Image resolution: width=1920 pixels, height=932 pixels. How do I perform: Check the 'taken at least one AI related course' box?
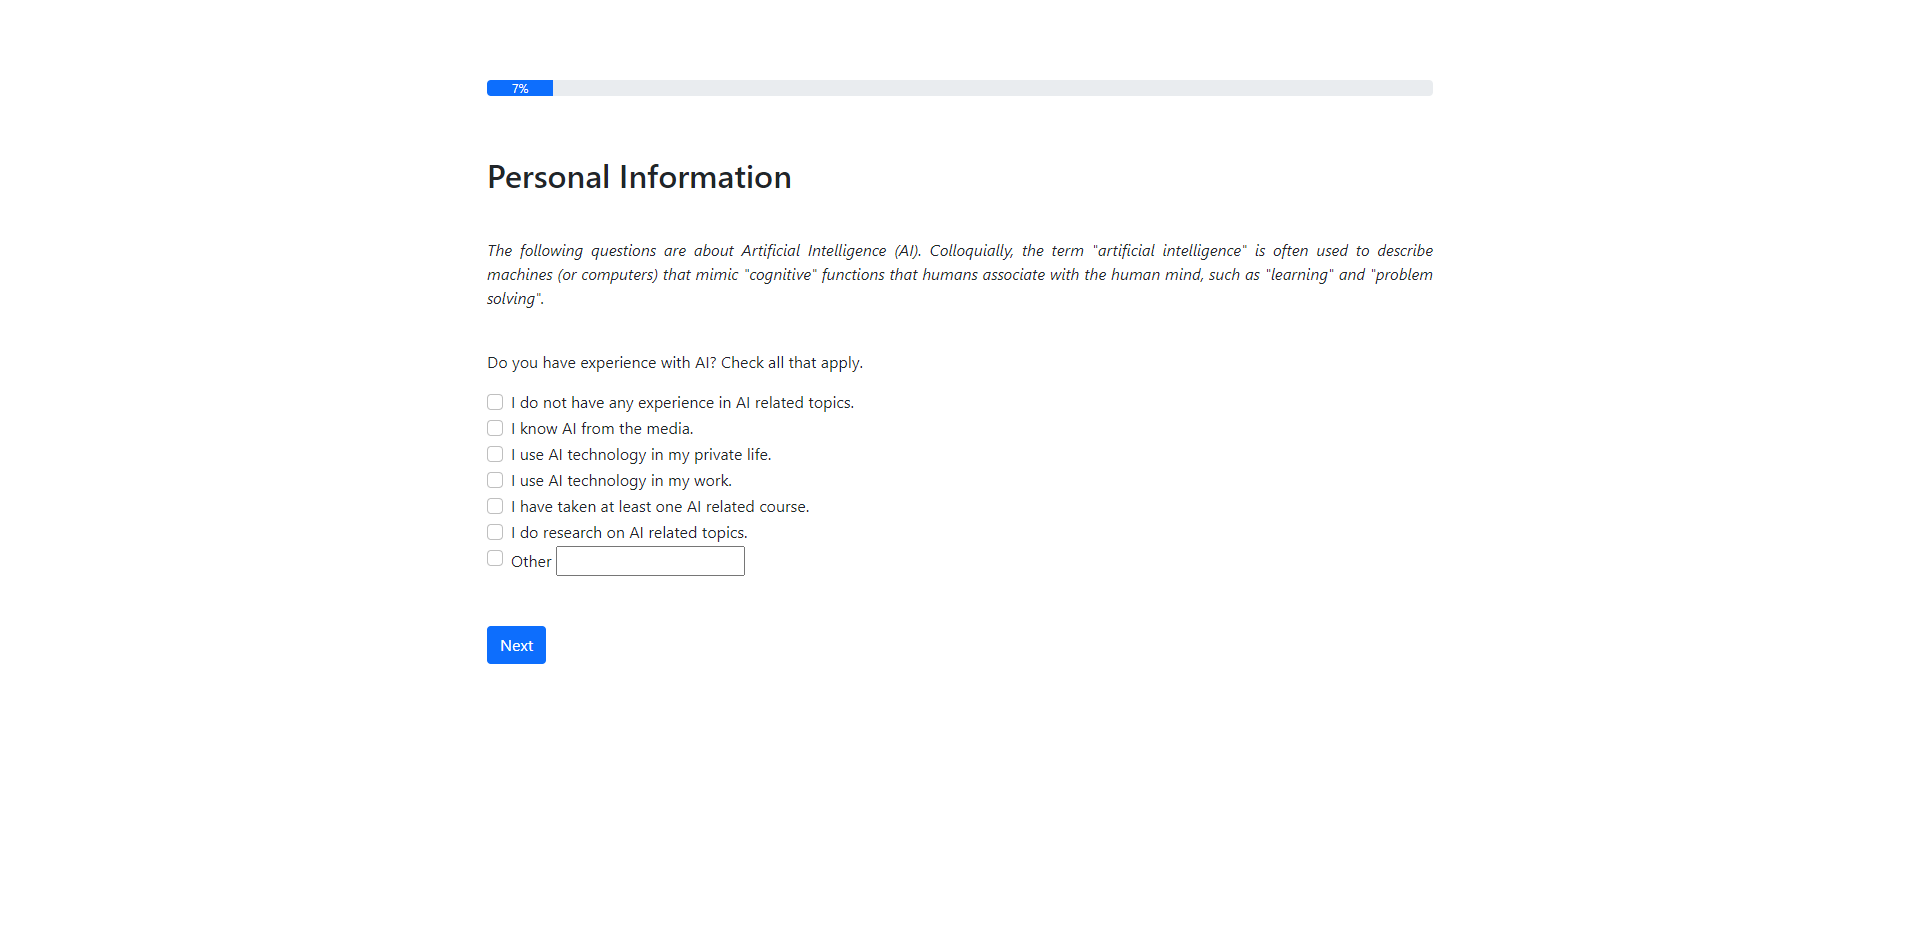[x=495, y=506]
